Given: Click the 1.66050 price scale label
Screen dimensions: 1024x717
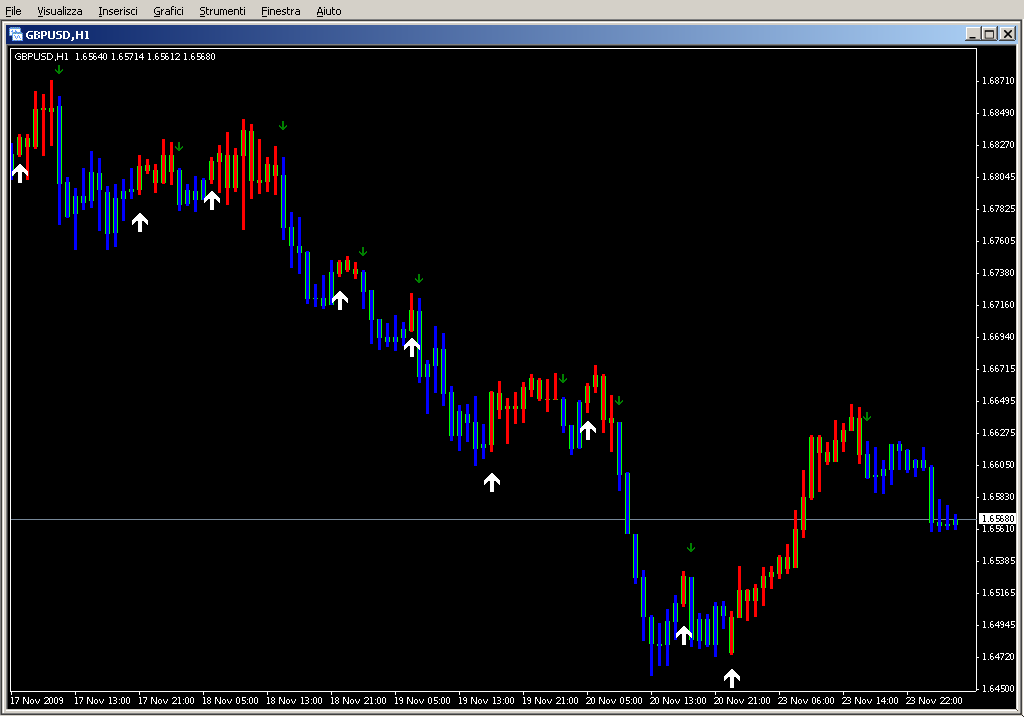Looking at the screenshot, I should pyautogui.click(x=999, y=465).
